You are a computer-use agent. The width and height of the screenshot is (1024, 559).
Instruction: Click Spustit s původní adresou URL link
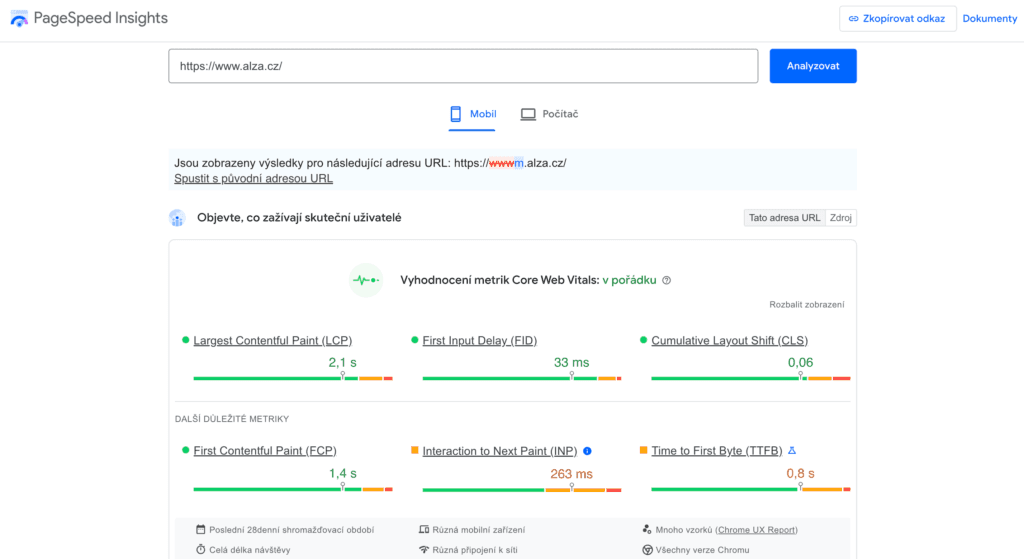point(253,178)
